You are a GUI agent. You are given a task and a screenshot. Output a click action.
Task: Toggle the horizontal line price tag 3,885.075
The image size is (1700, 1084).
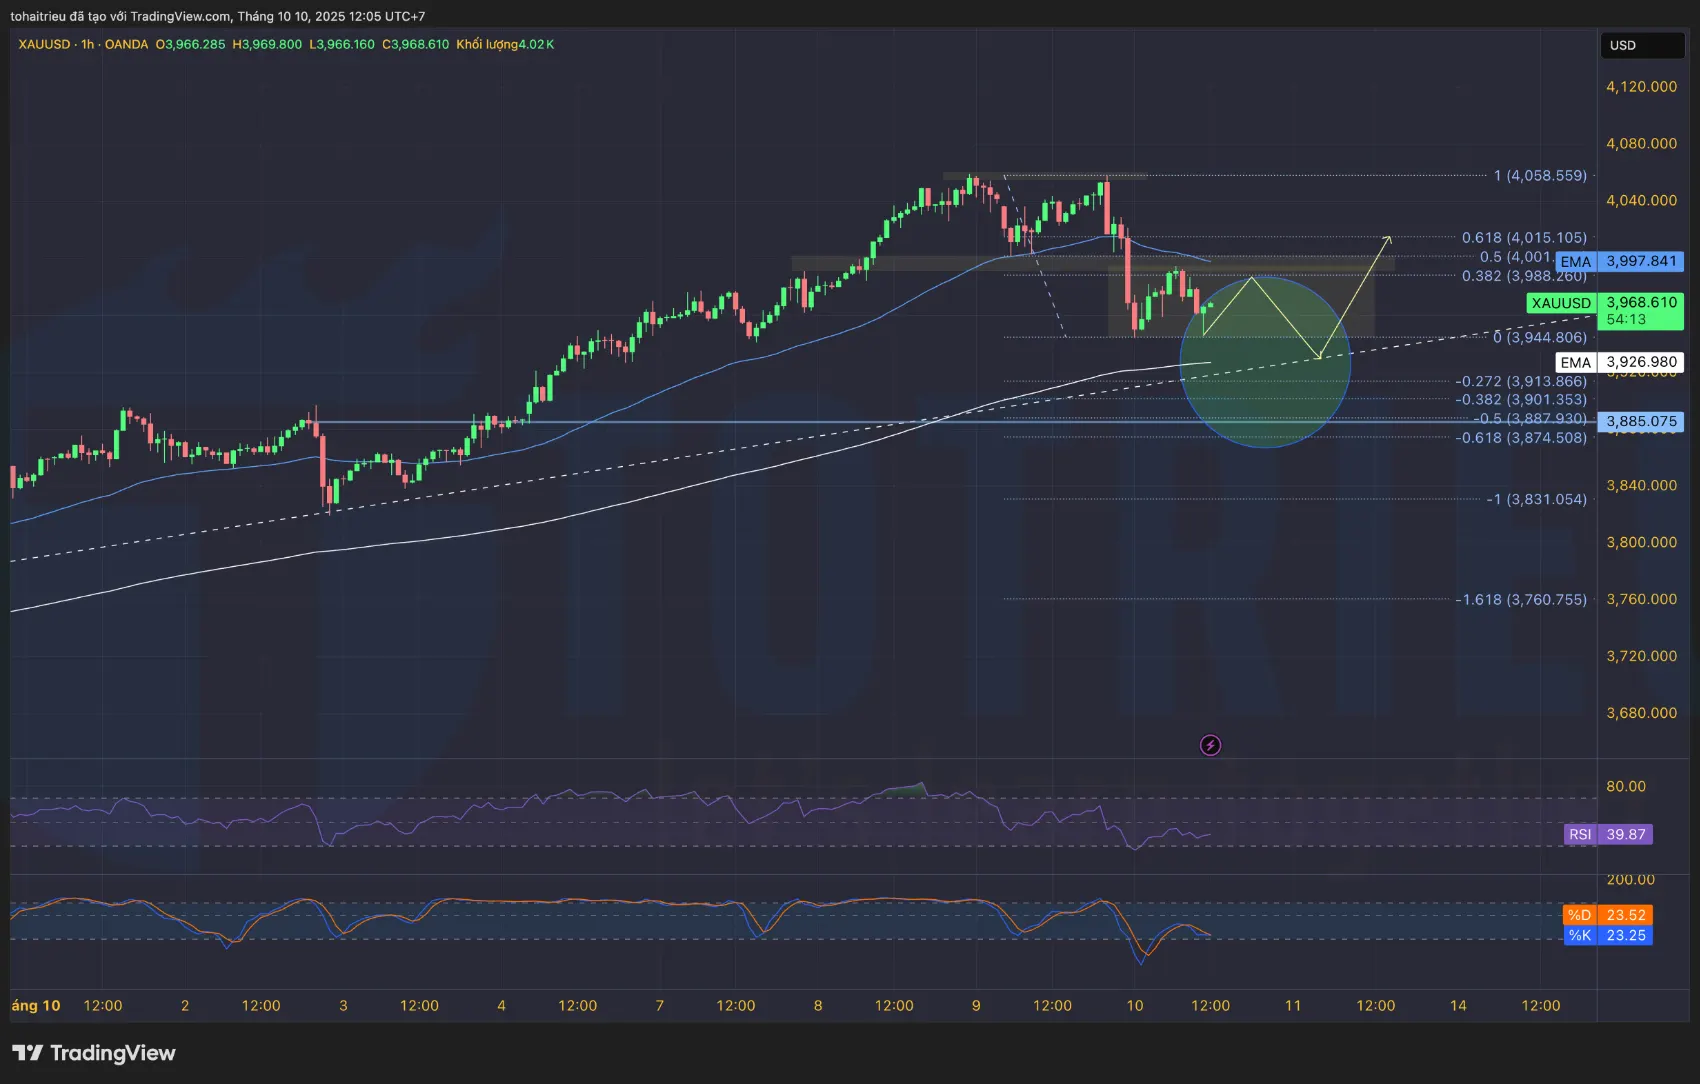coord(1641,421)
